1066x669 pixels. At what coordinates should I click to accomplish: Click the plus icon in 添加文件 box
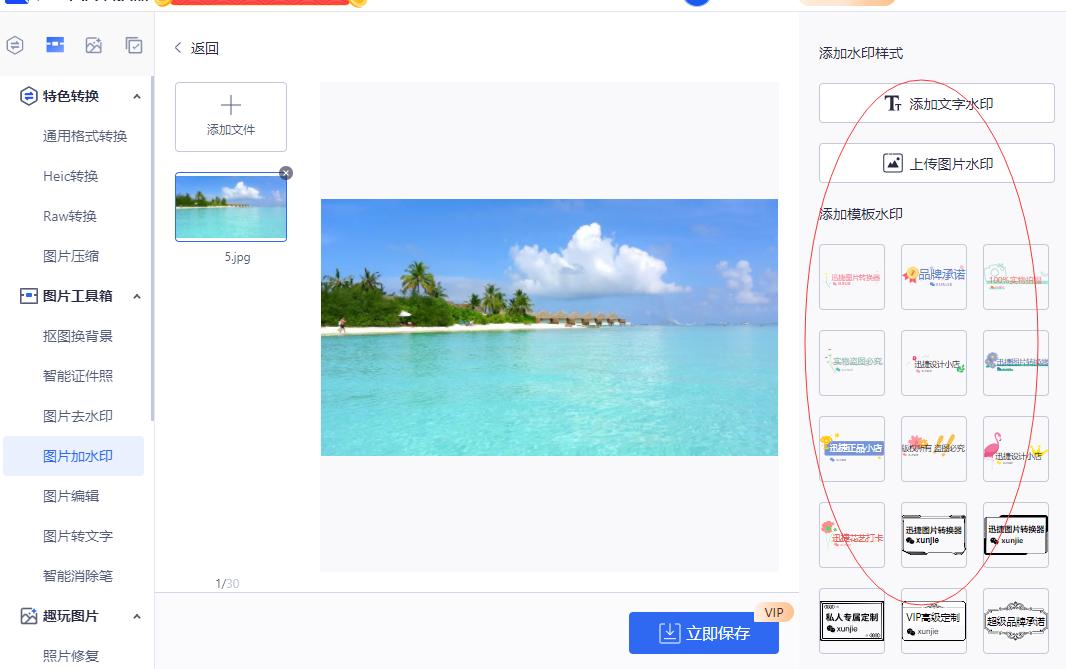231,103
